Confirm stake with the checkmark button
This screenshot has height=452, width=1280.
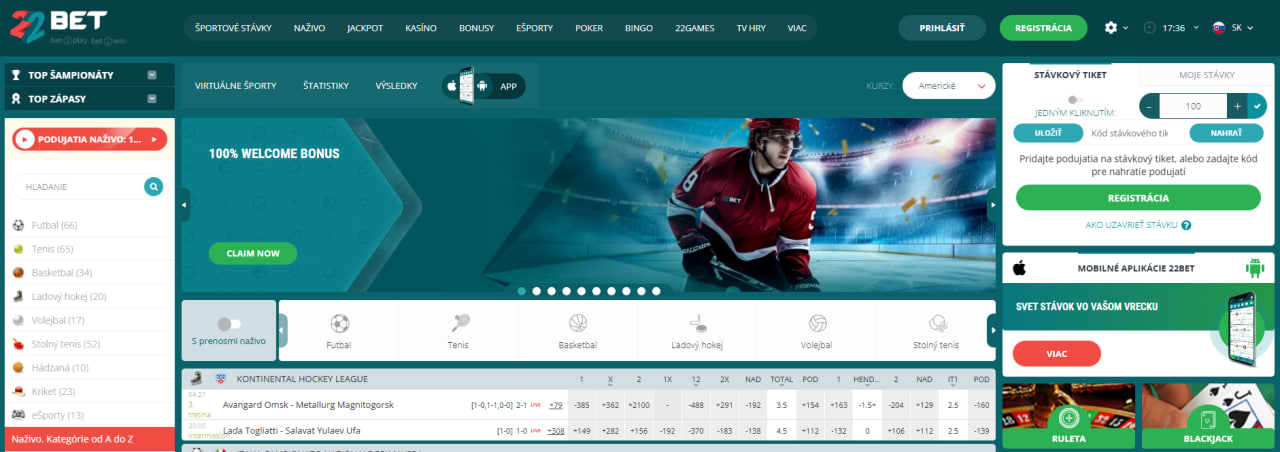(x=1257, y=106)
